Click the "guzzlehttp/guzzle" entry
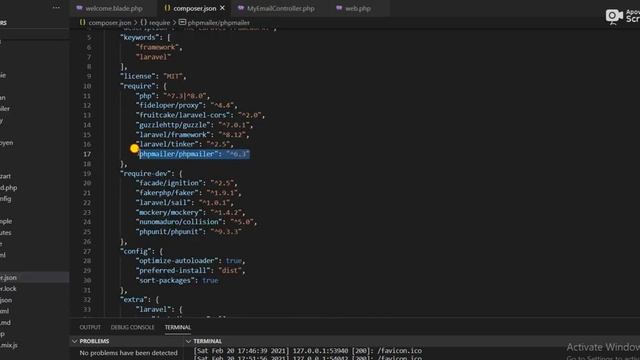The image size is (640, 360). tap(194, 125)
